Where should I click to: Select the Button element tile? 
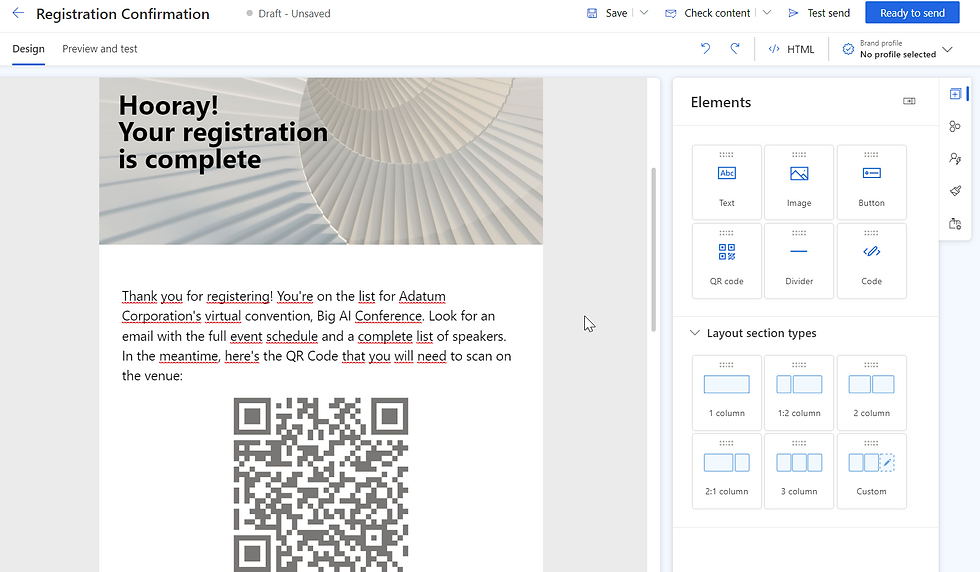coord(871,182)
